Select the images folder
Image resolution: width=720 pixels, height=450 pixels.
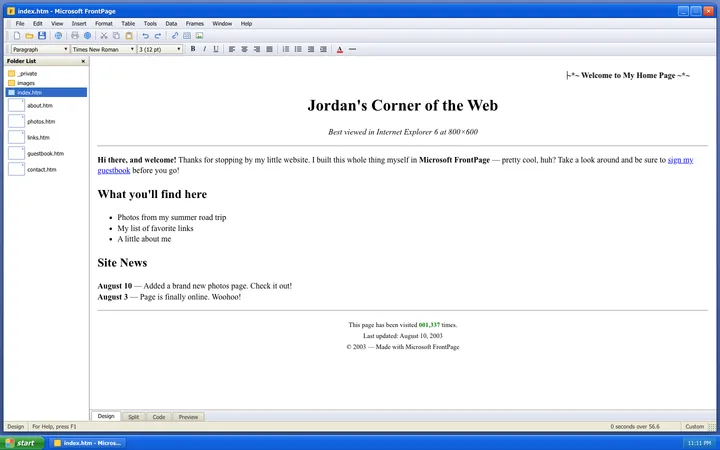tap(22, 83)
